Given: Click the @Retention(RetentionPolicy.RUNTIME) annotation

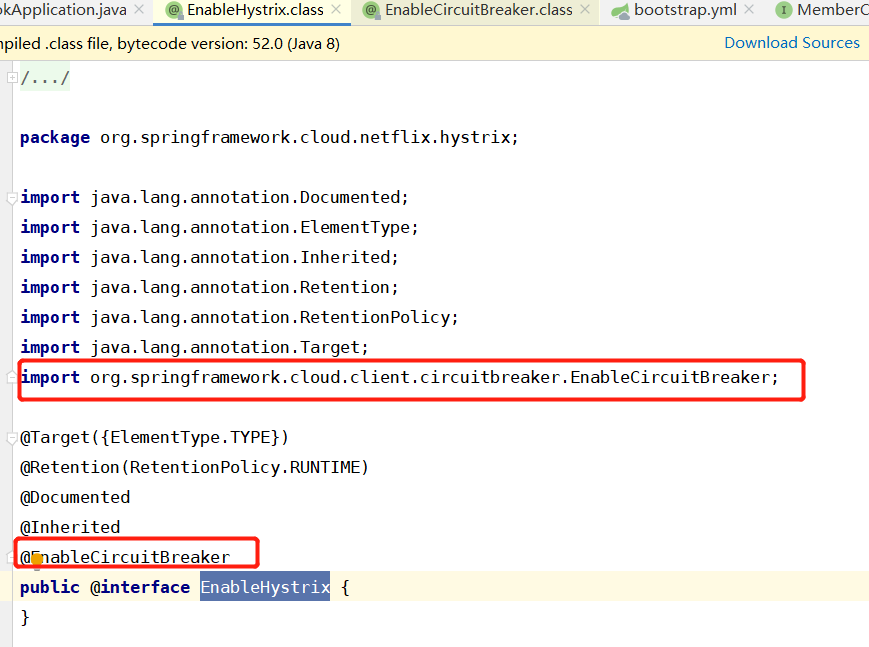Looking at the screenshot, I should tap(195, 467).
